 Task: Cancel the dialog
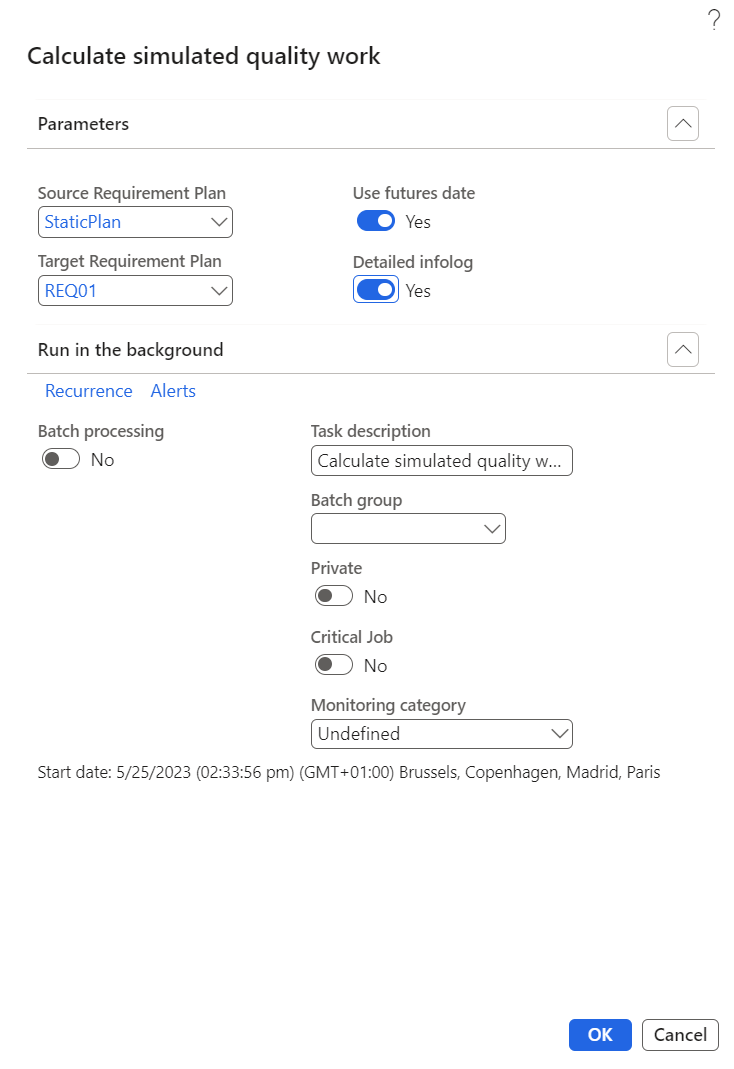click(680, 1035)
